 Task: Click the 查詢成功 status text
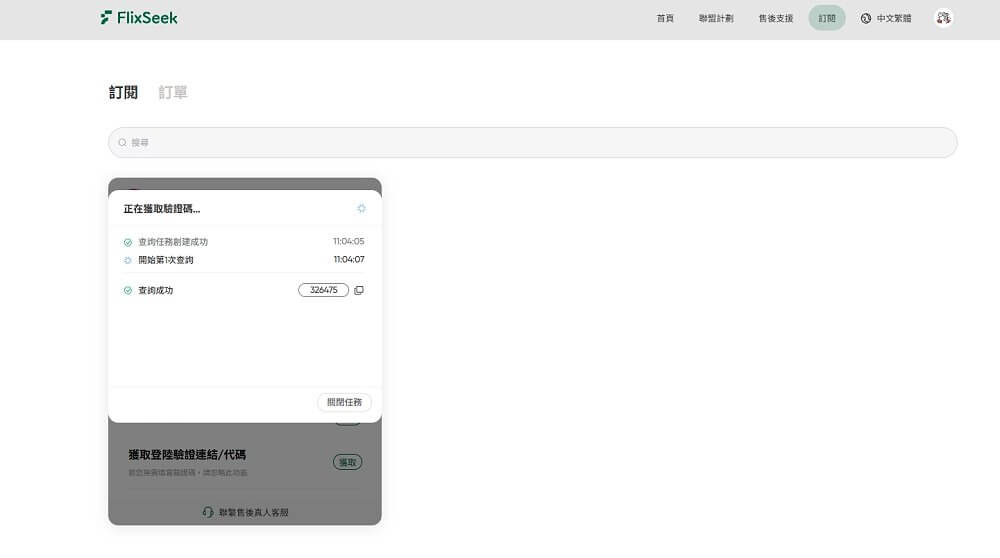(156, 290)
